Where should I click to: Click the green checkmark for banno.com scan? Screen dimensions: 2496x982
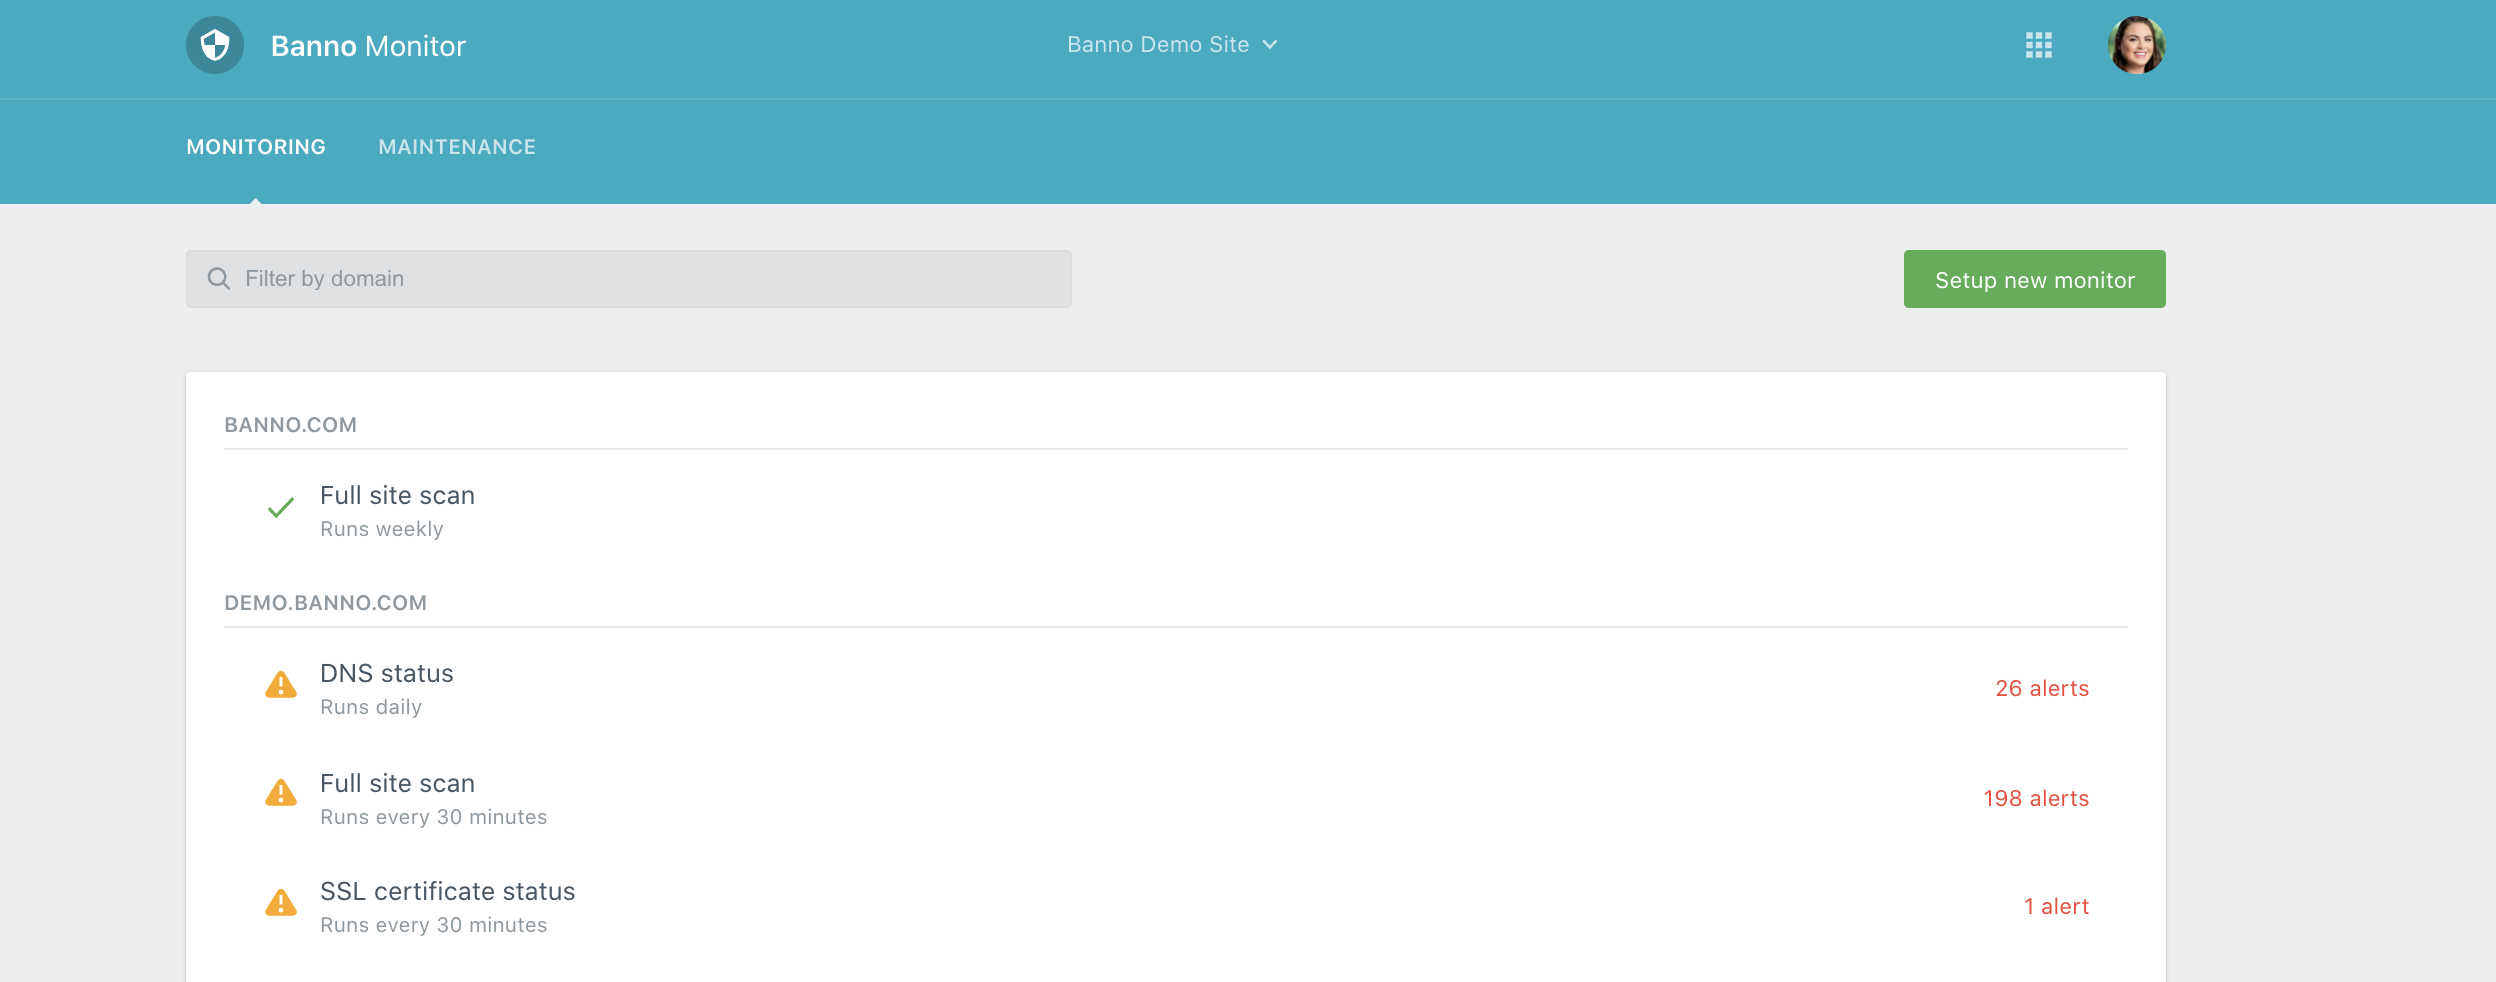281,508
